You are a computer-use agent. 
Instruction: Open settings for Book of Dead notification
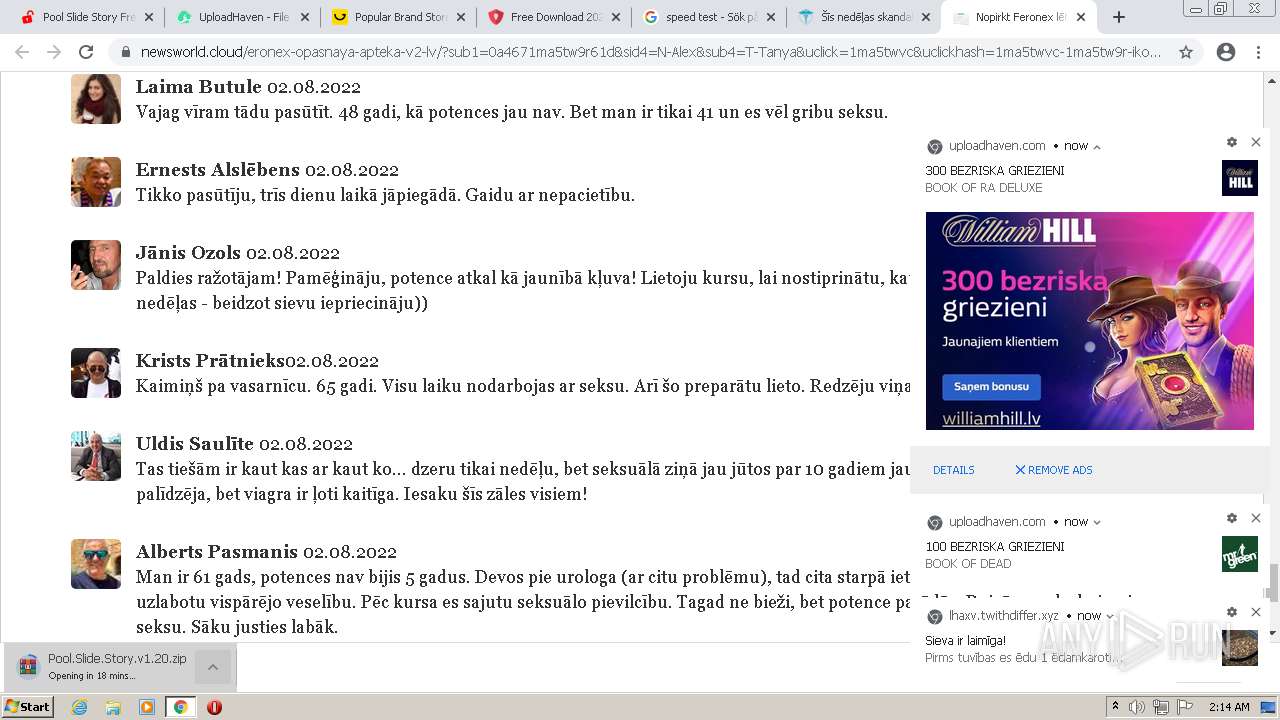coord(1232,518)
